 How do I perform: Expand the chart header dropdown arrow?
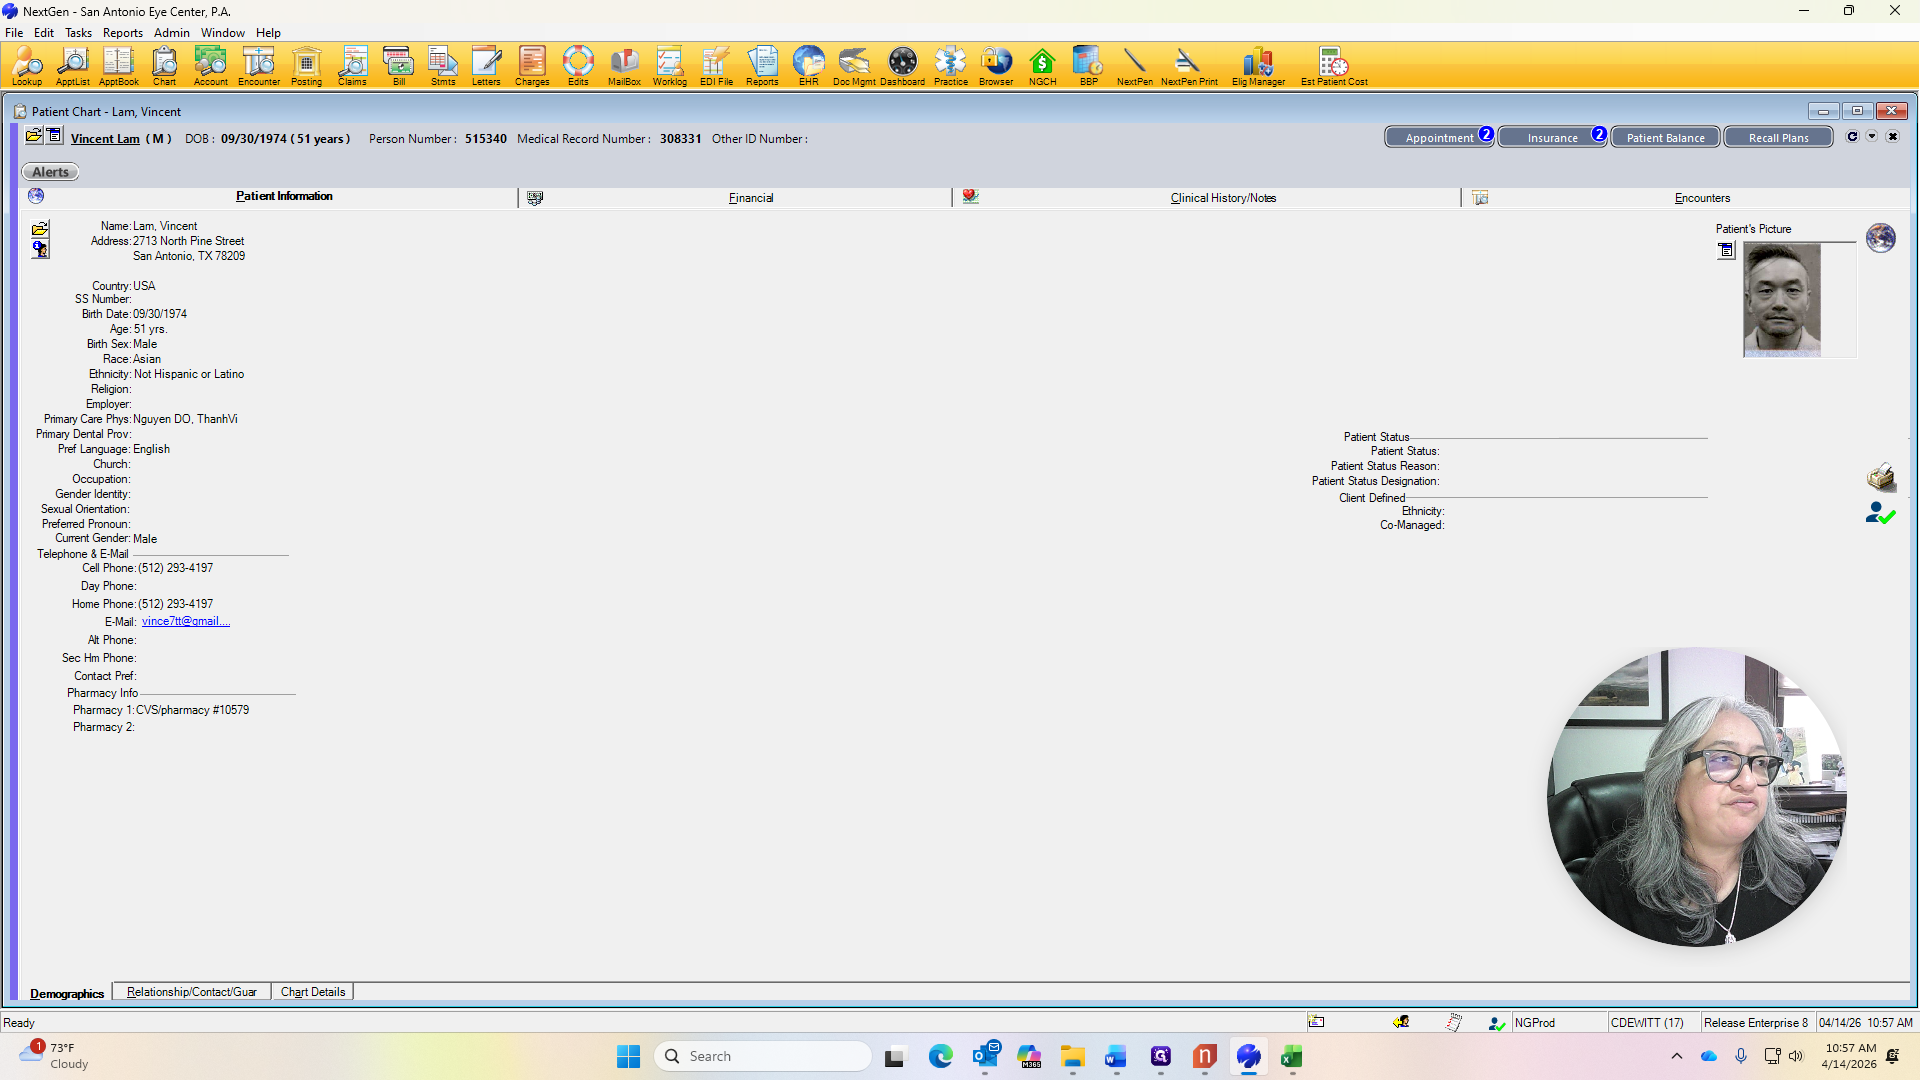pyautogui.click(x=1872, y=137)
